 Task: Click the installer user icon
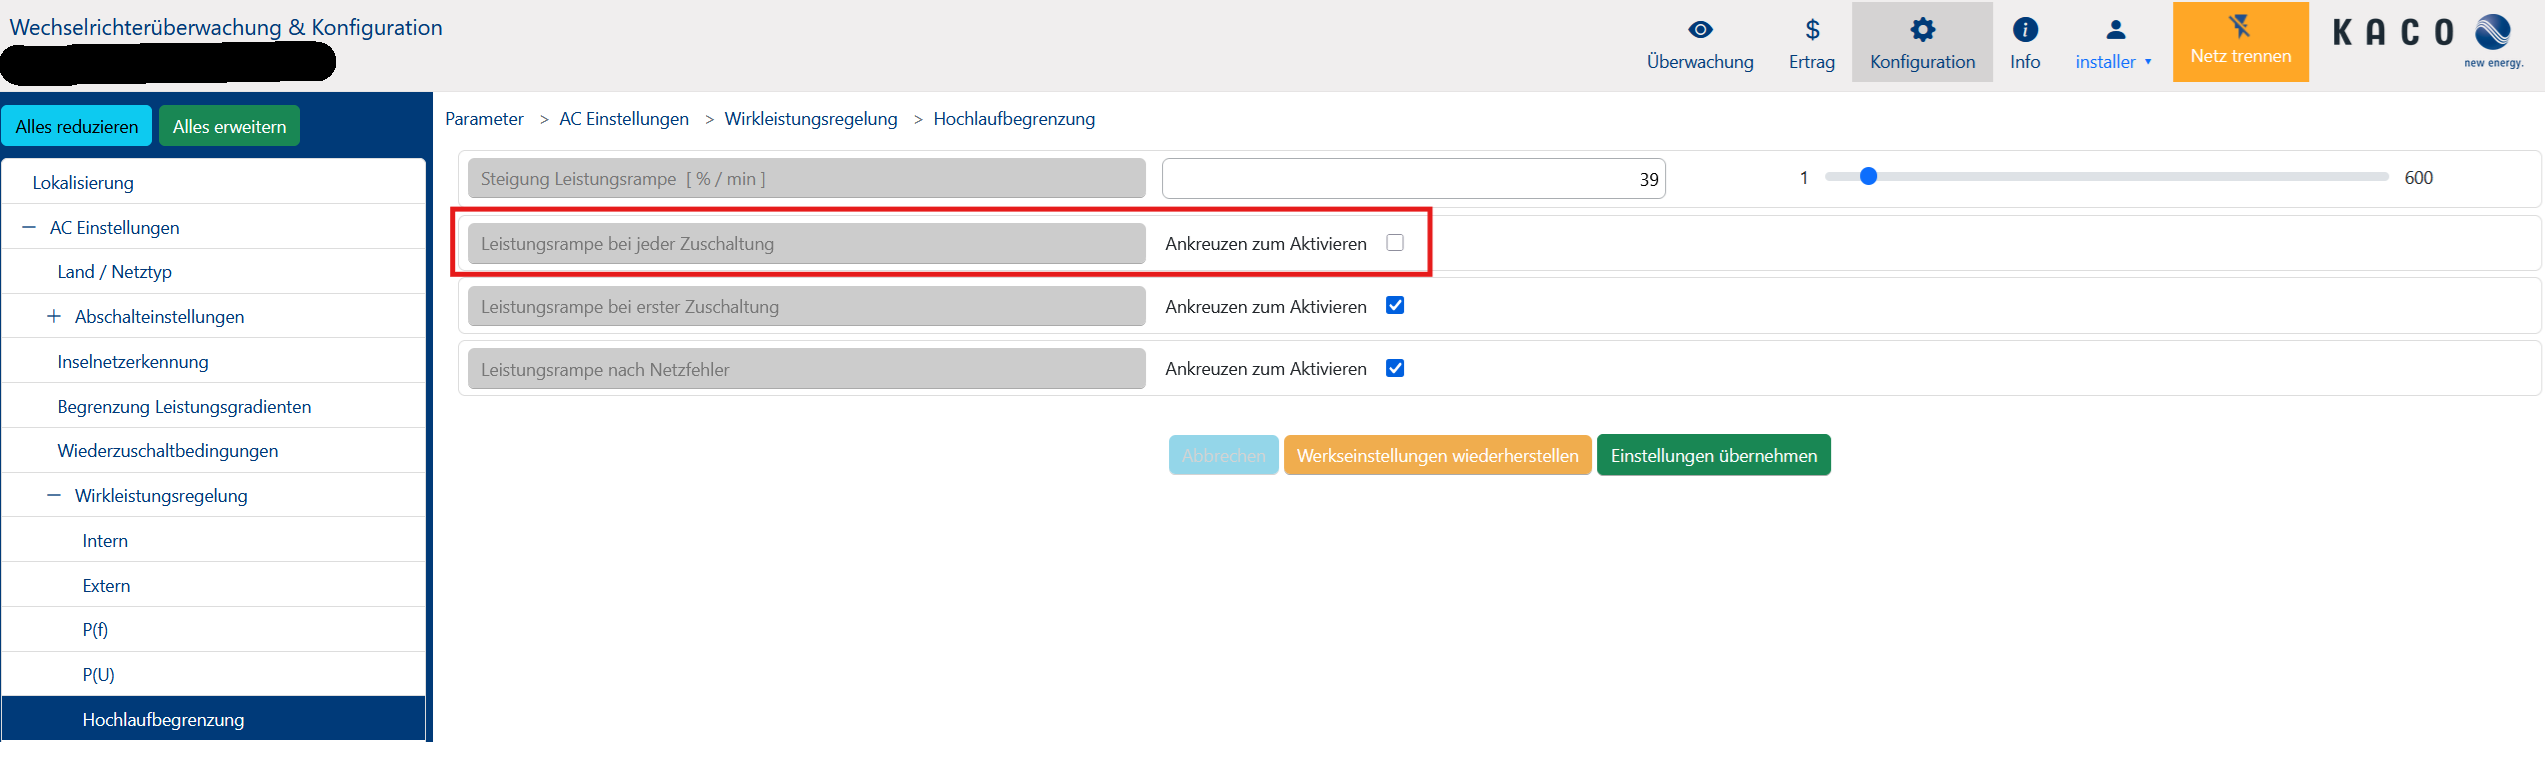(2115, 30)
